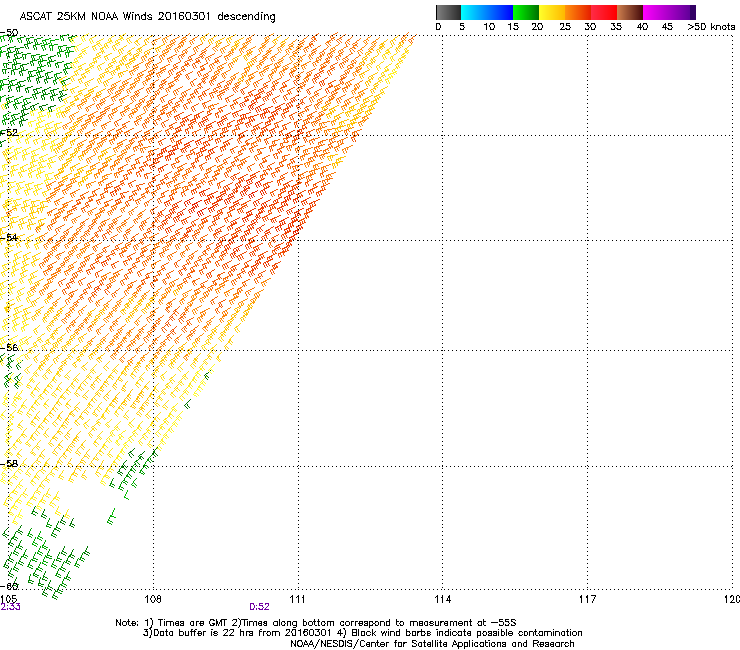Click the blue 10-15 knots legend color

pos(500,12)
